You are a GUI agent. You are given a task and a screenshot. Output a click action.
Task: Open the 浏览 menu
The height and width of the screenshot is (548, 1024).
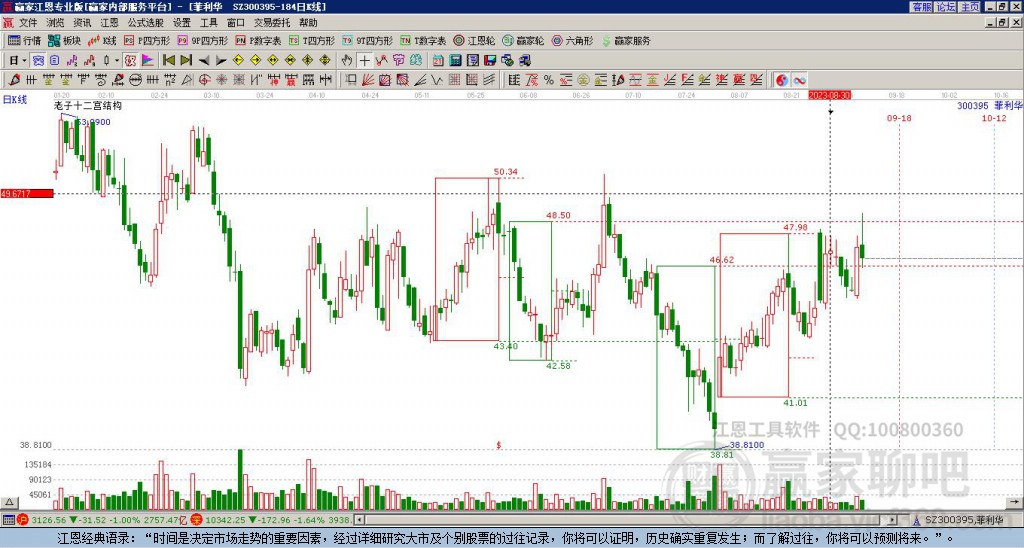(x=55, y=23)
